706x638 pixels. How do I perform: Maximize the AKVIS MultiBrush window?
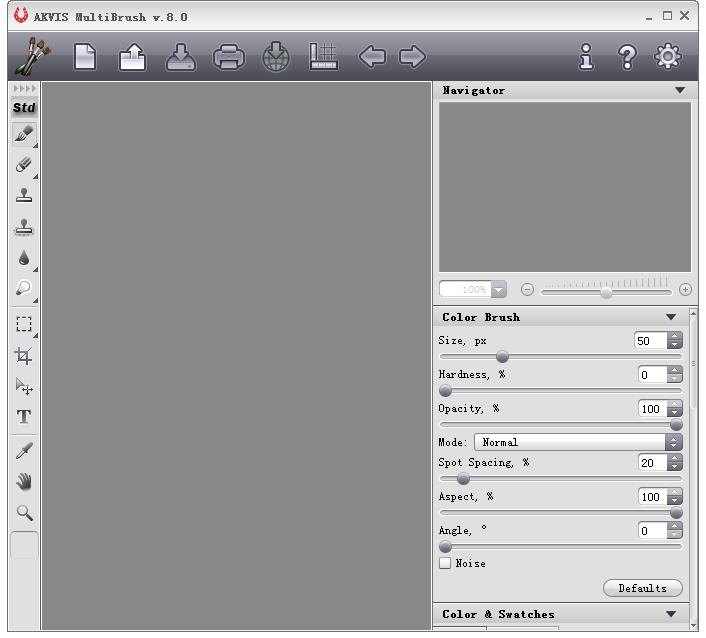(x=667, y=16)
